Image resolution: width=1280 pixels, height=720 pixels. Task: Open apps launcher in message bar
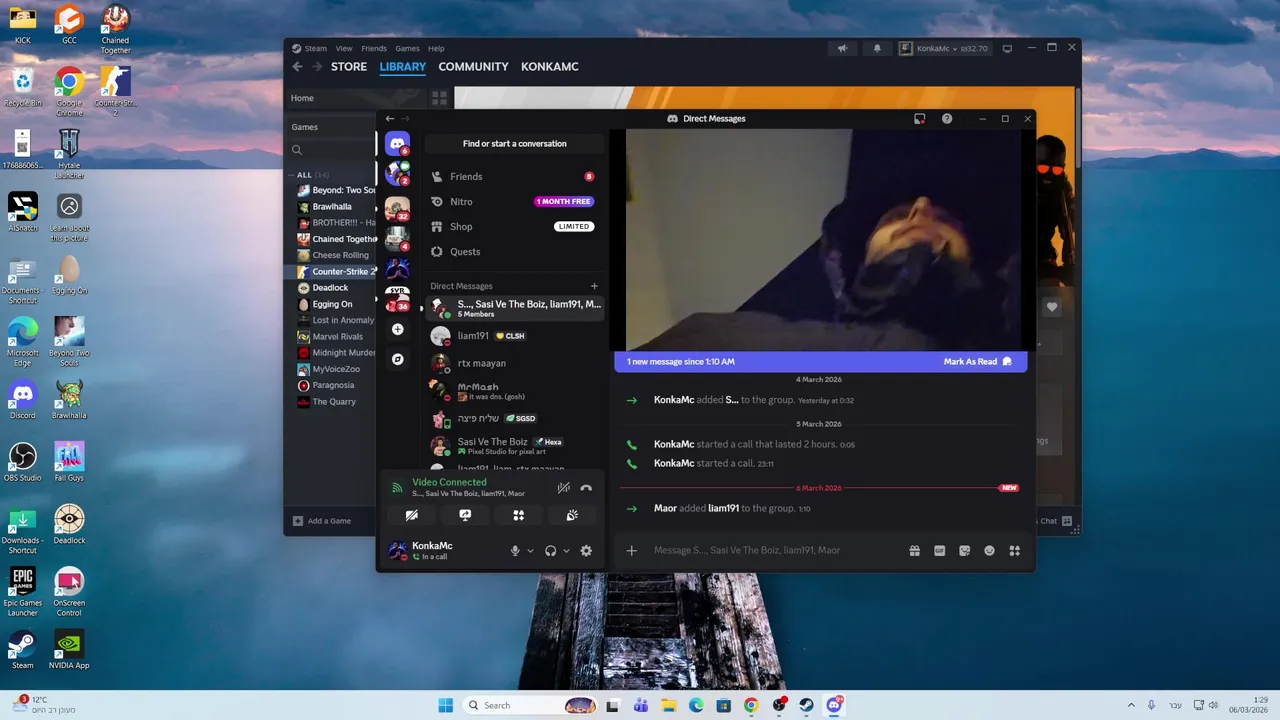(x=1014, y=550)
